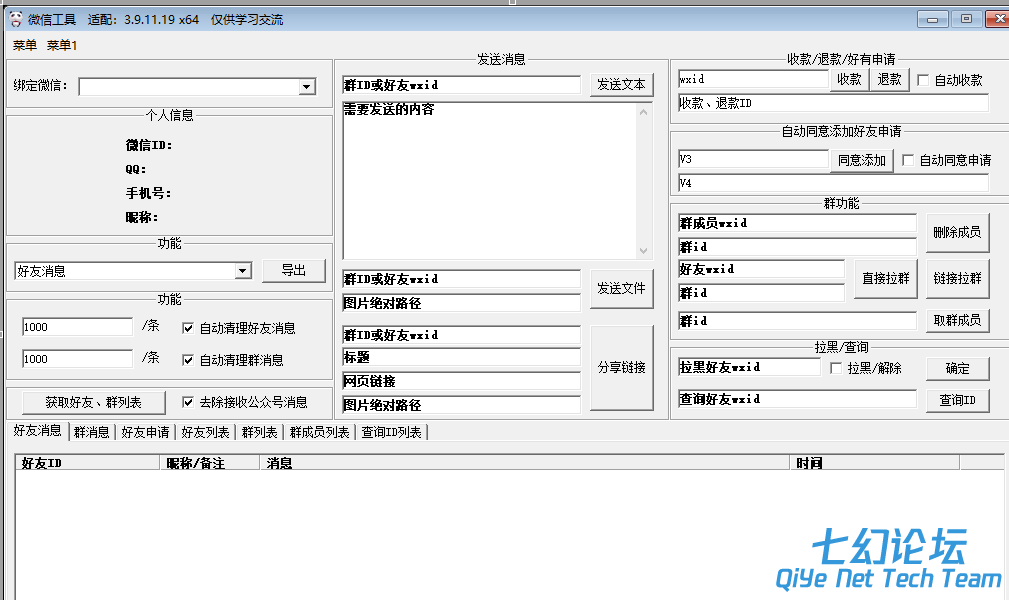Switch to the 群消息 tab
Image resolution: width=1009 pixels, height=600 pixels.
(91, 432)
